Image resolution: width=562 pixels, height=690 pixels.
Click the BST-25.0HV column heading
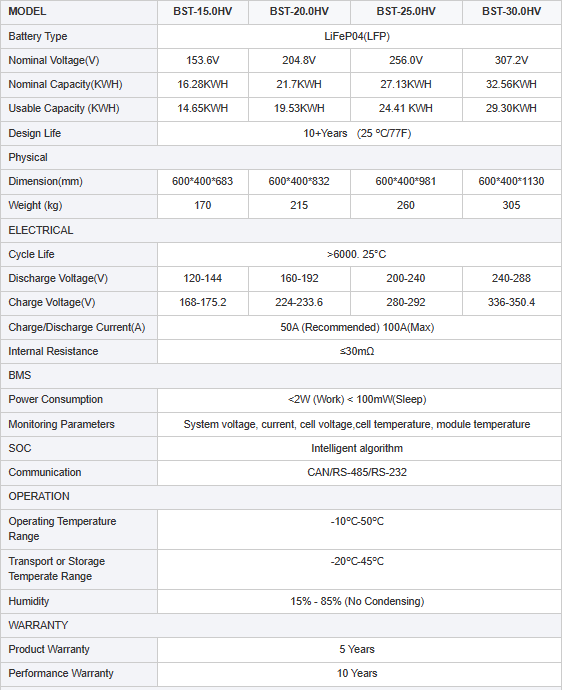pos(406,12)
